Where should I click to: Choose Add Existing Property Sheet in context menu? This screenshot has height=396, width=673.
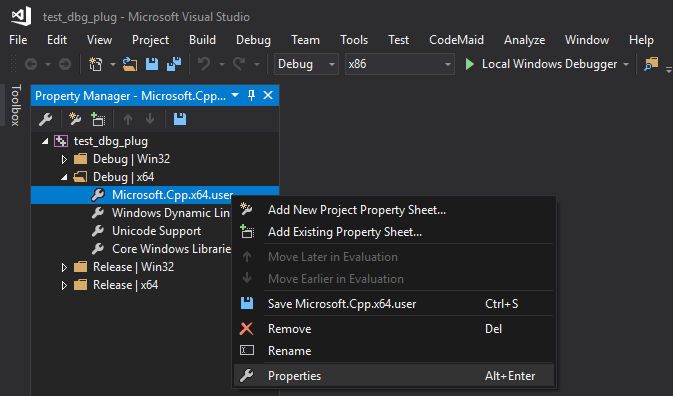(x=394, y=232)
